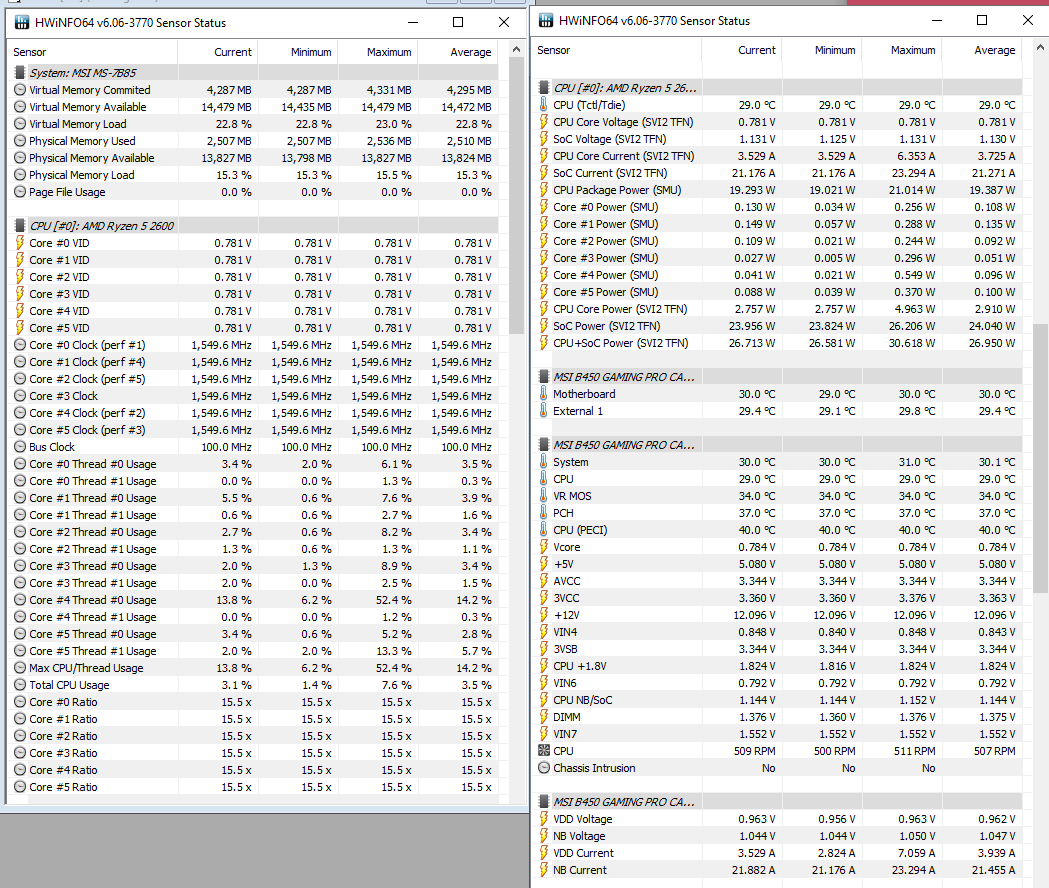Click the clock icon beside Core #0 Ratio
Image resolution: width=1049 pixels, height=888 pixels.
tap(20, 702)
